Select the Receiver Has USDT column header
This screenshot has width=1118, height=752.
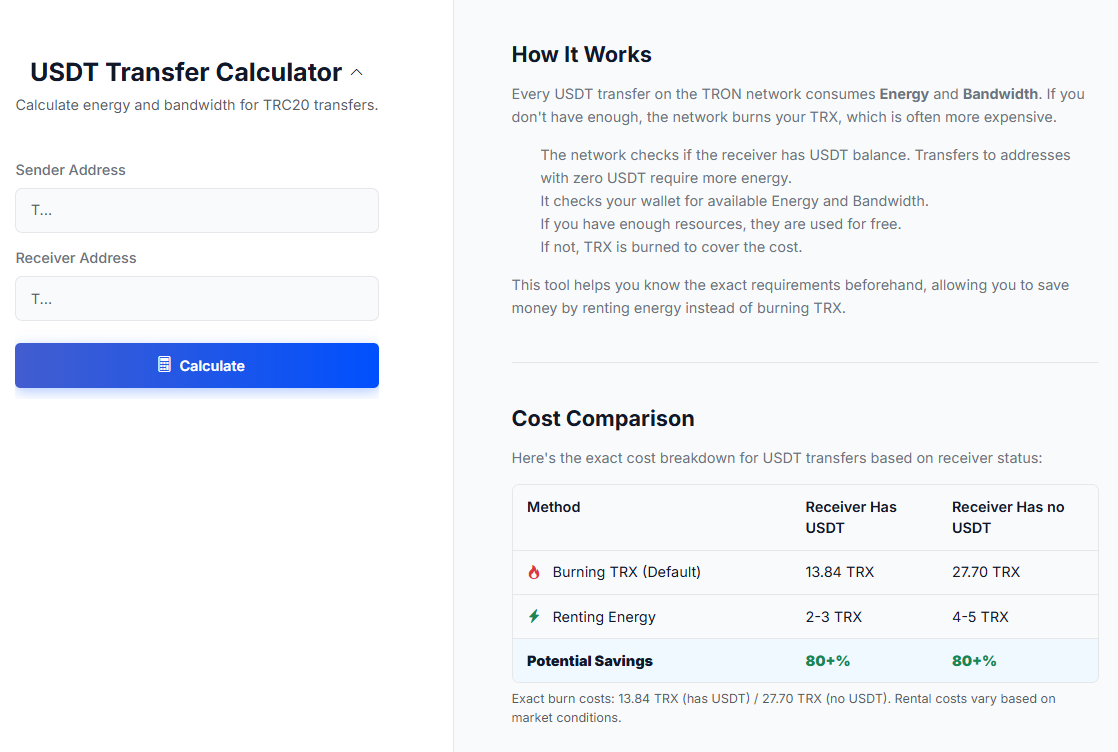click(x=851, y=517)
